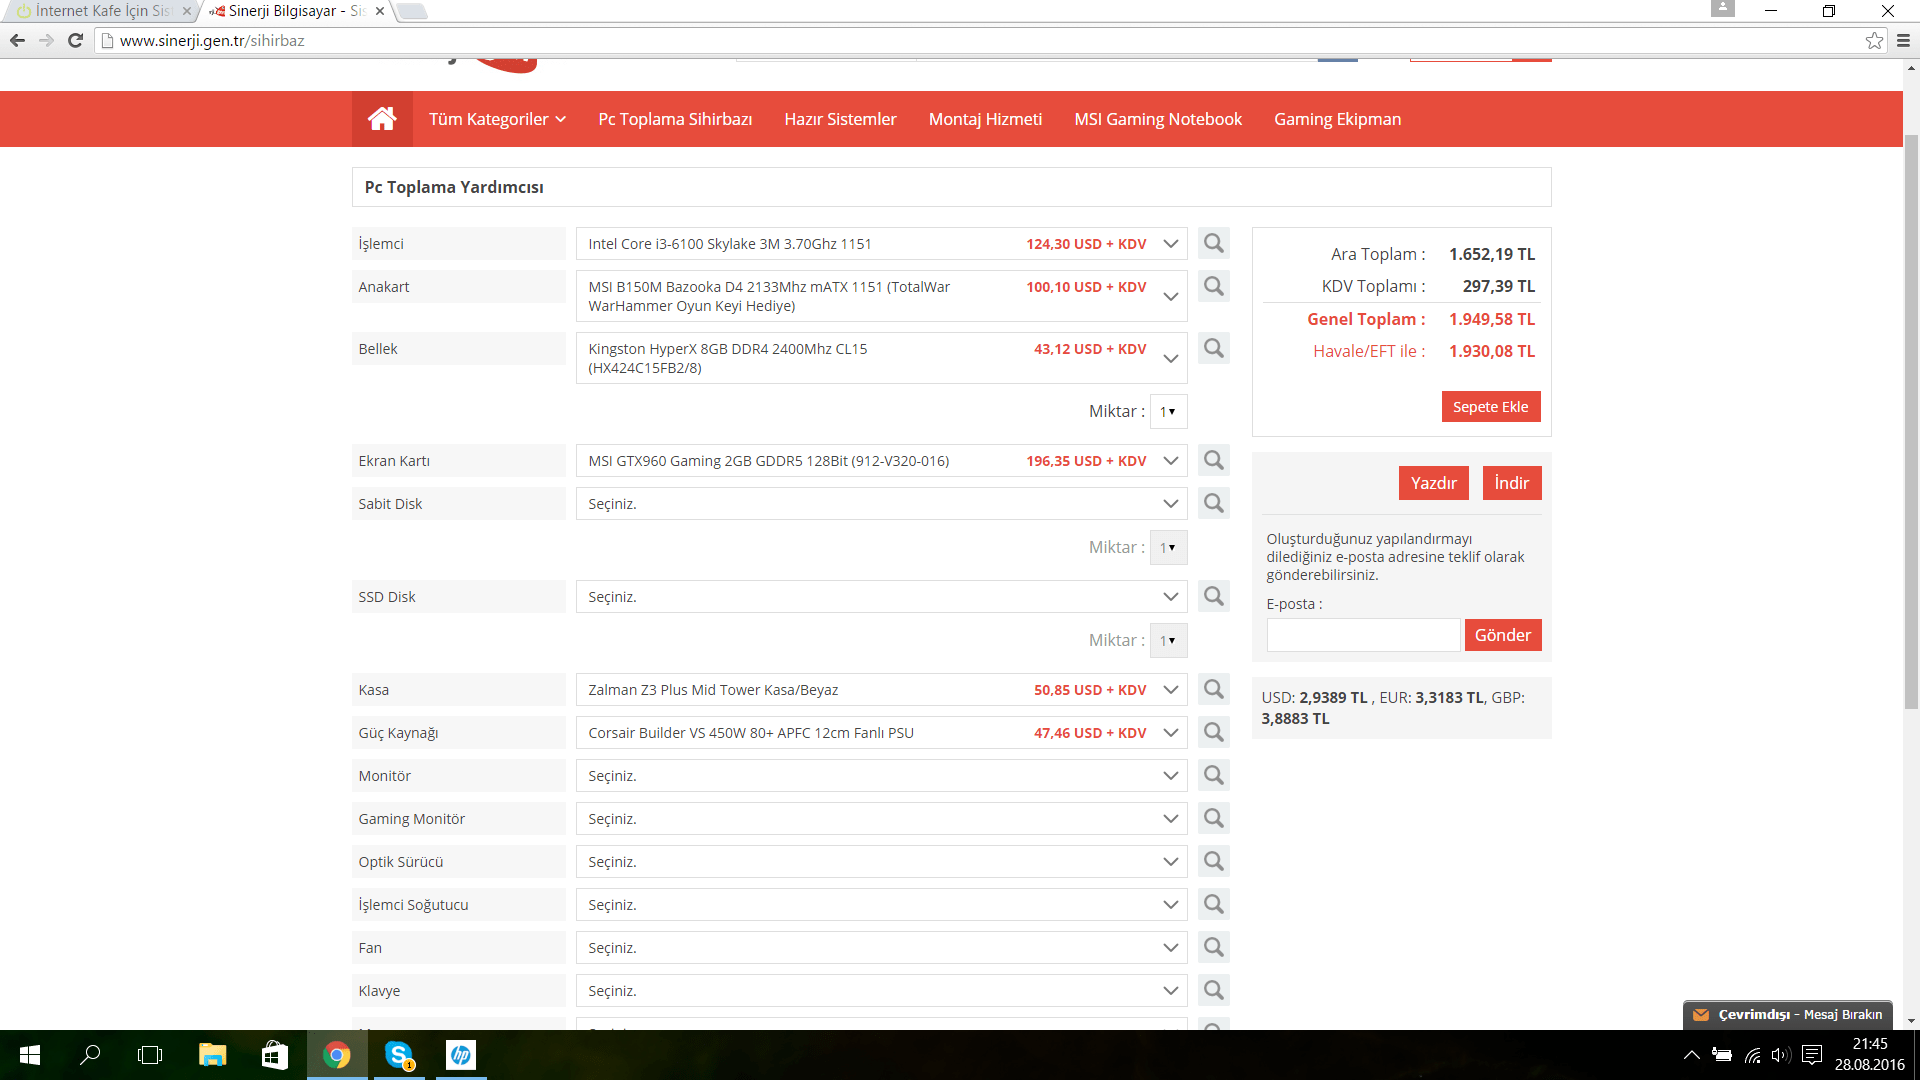Switch to the İnternet Kafe browser tab
Screen dimensions: 1920x1080
coord(100,11)
